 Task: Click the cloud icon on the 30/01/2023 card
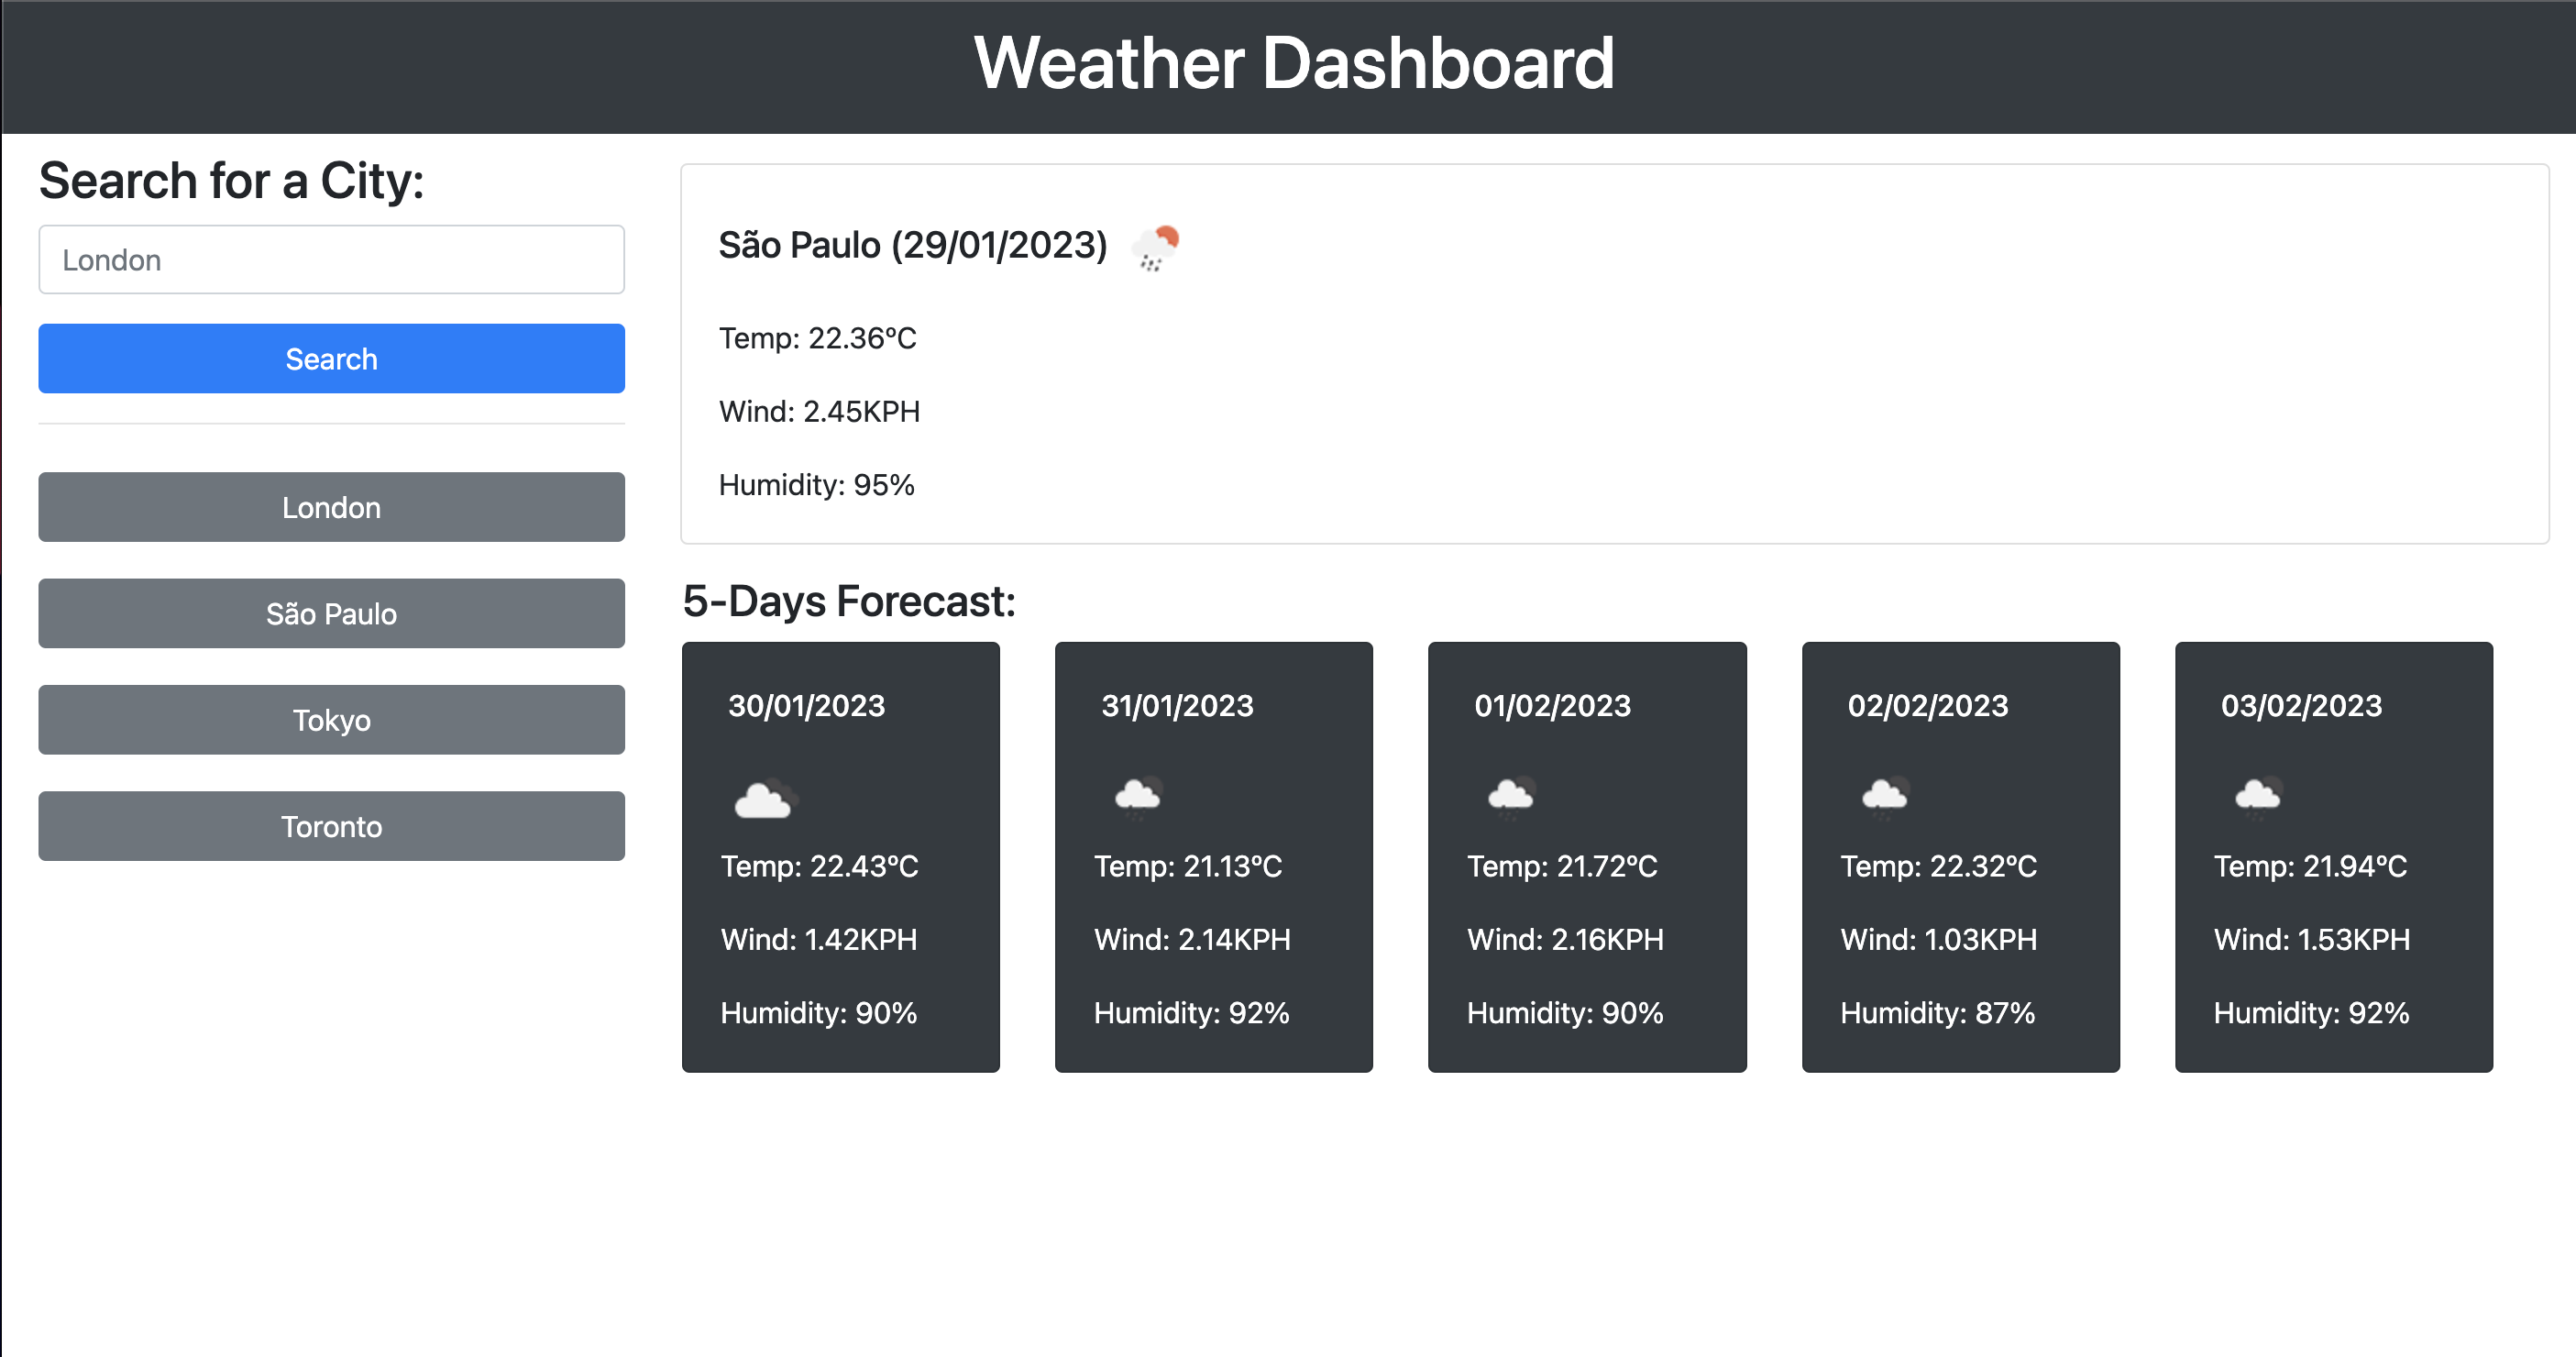765,799
